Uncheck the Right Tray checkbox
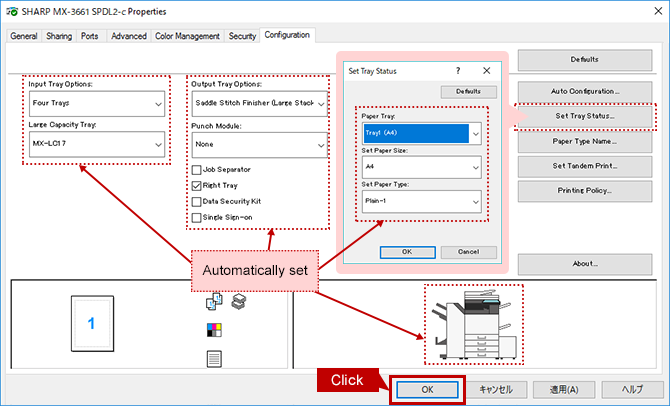The width and height of the screenshot is (670, 406). point(197,186)
